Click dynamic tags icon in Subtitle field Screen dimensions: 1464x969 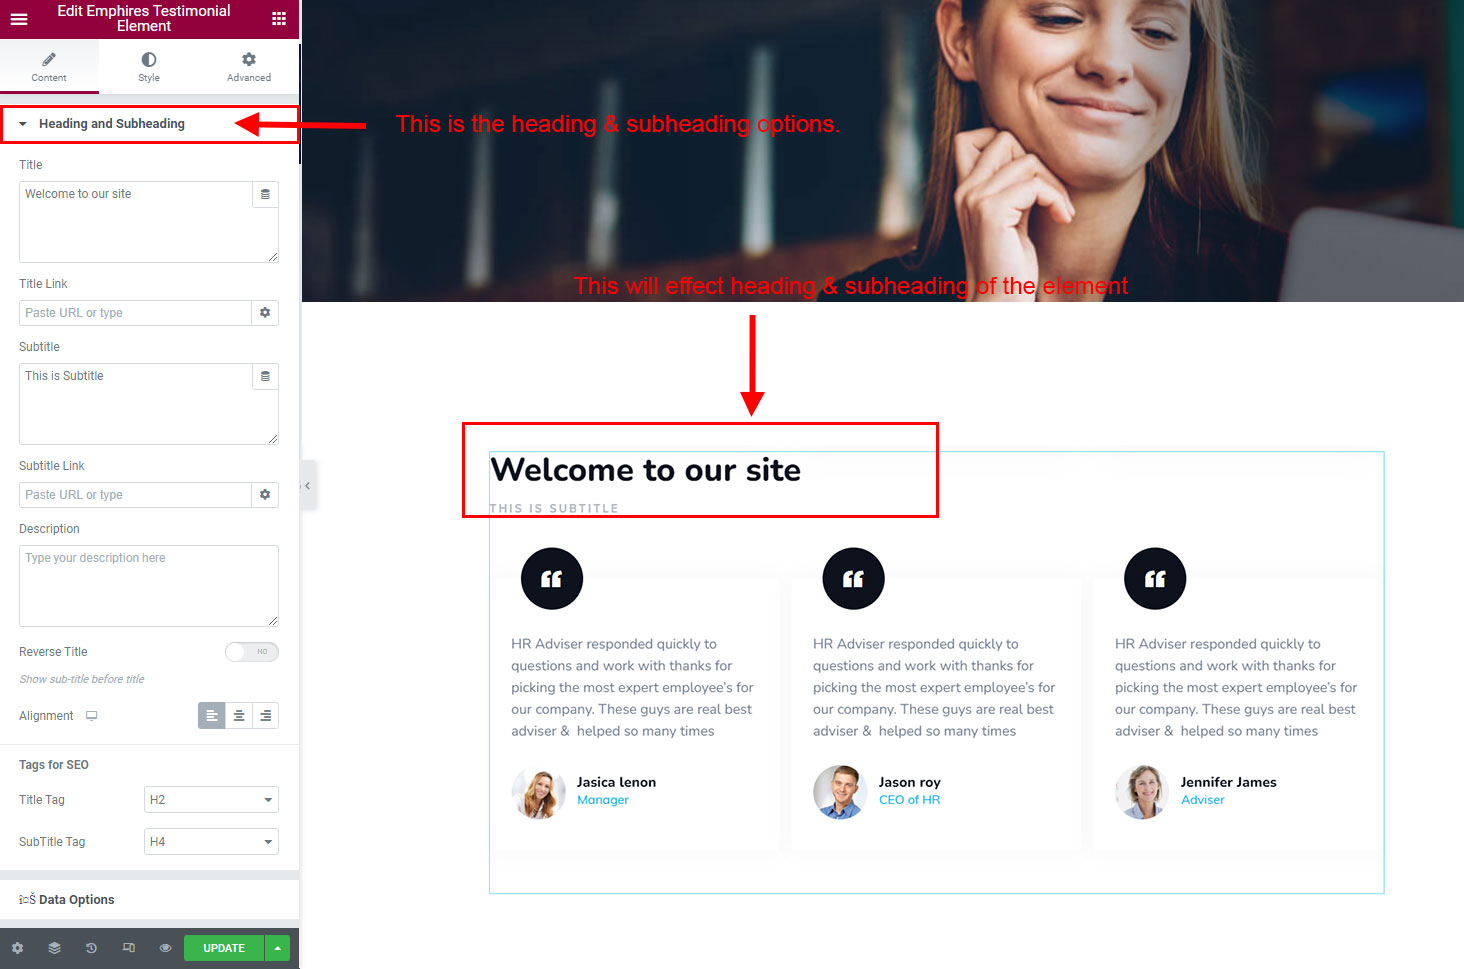[x=265, y=376]
